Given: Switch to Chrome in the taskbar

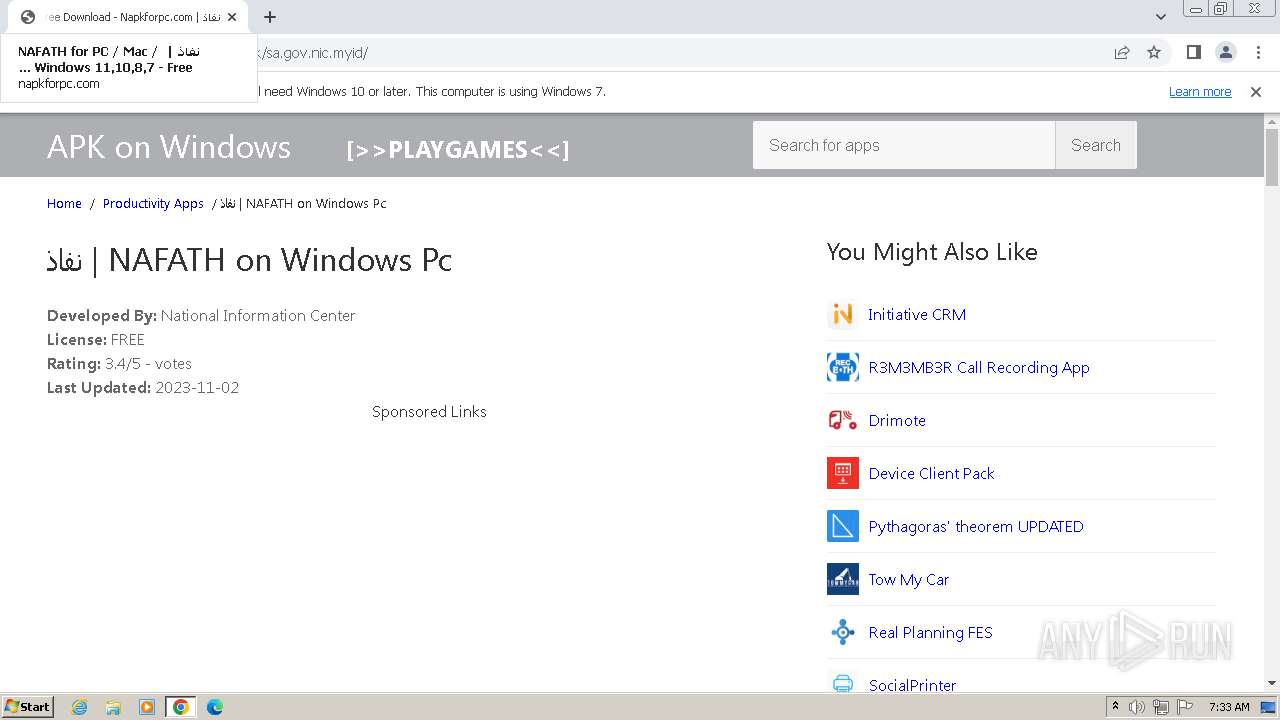Looking at the screenshot, I should pyautogui.click(x=180, y=707).
